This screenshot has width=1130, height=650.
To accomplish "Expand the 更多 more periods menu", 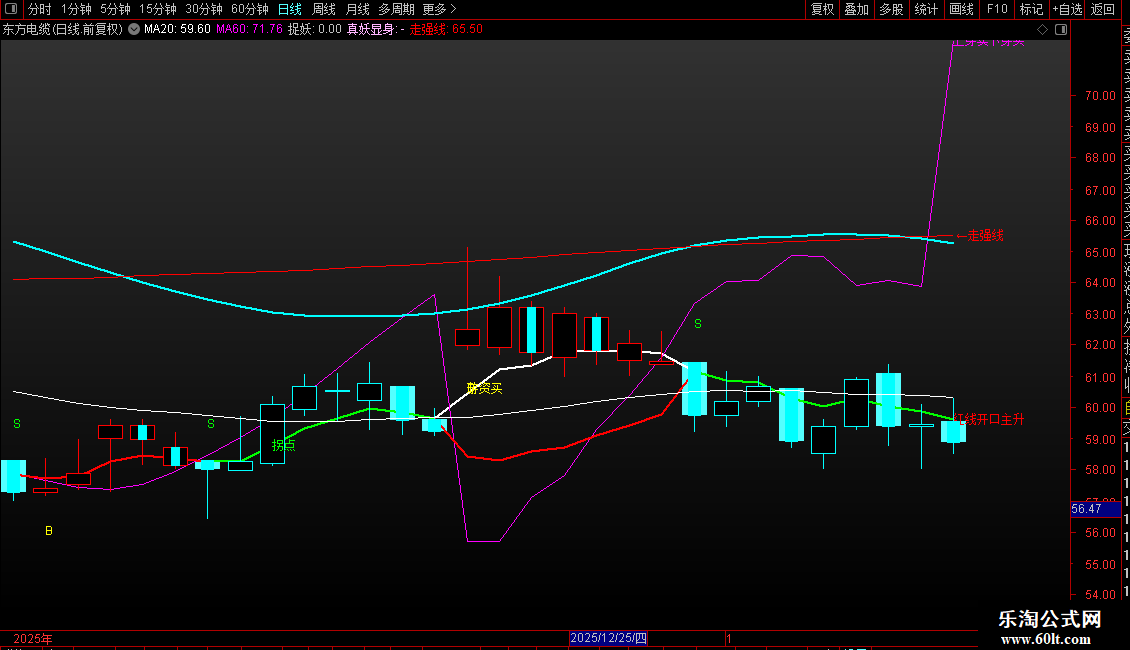I will [x=439, y=9].
